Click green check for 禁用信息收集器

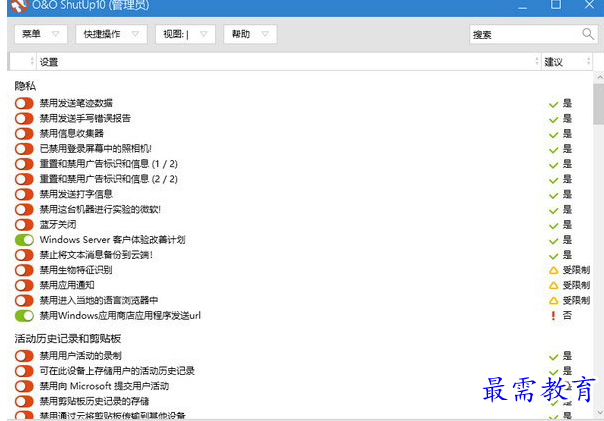(554, 134)
